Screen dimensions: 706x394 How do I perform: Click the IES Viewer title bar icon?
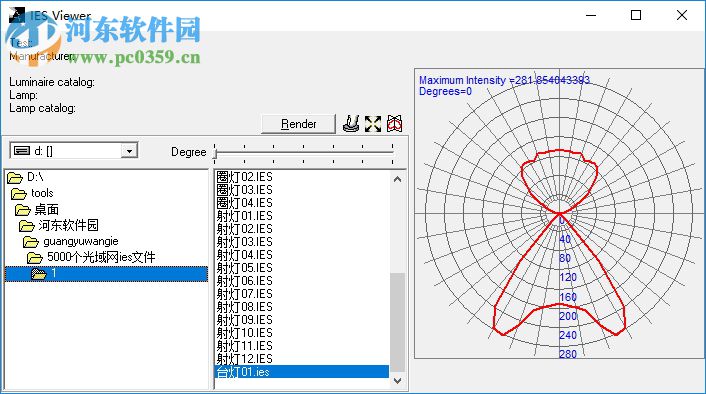tap(17, 15)
